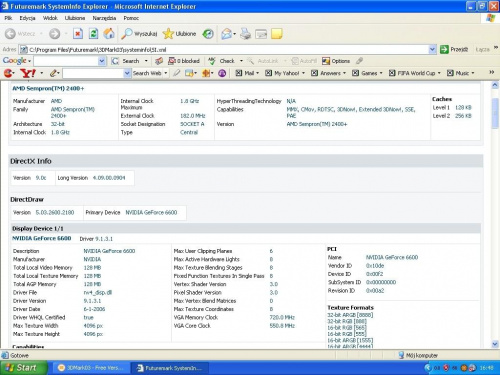Open the Plik menu
The height and width of the screenshot is (375, 500).
8,18
